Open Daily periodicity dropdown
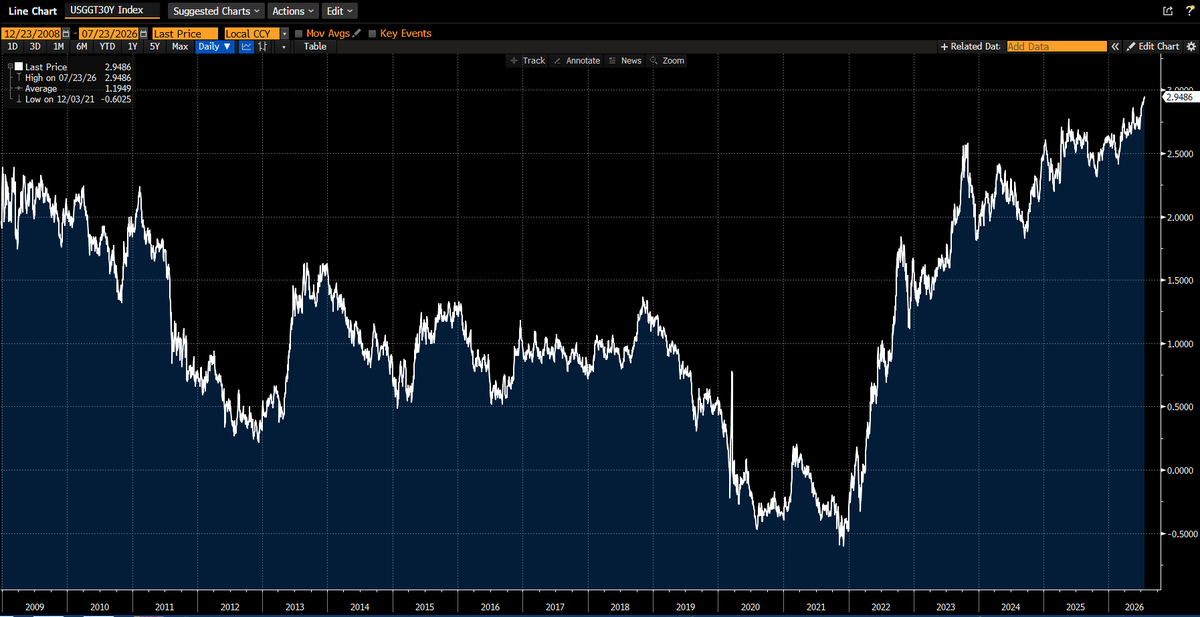Image resolution: width=1200 pixels, height=617 pixels. point(214,46)
